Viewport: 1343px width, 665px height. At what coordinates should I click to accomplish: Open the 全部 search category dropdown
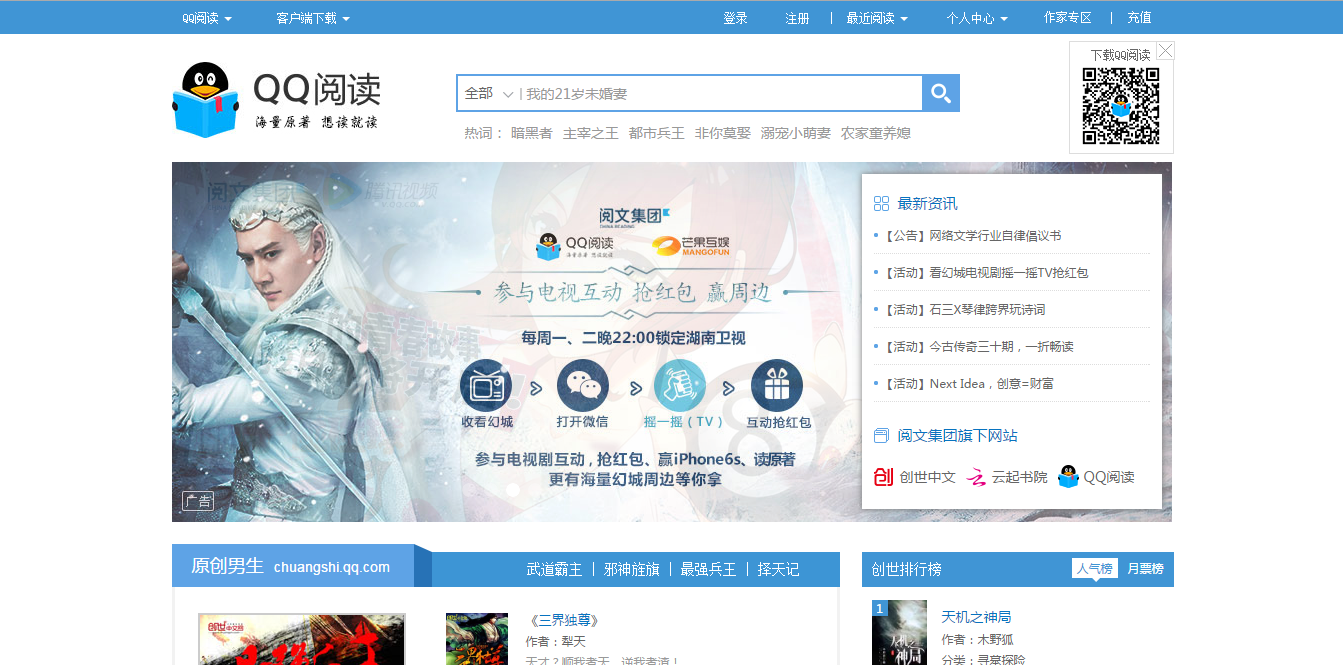(x=489, y=93)
